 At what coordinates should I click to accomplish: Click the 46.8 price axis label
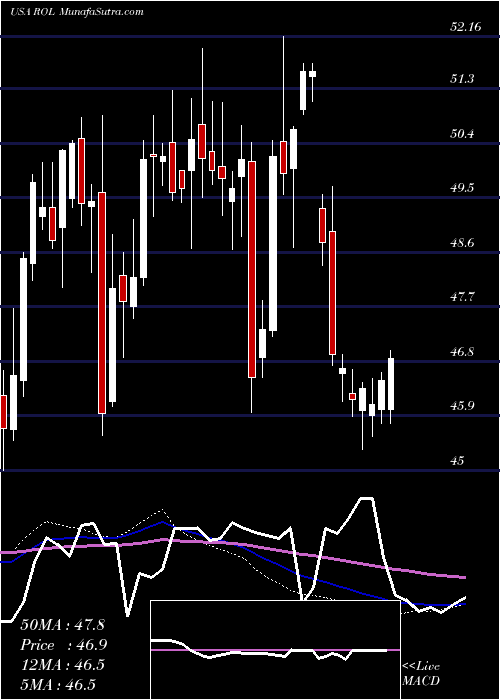462,351
